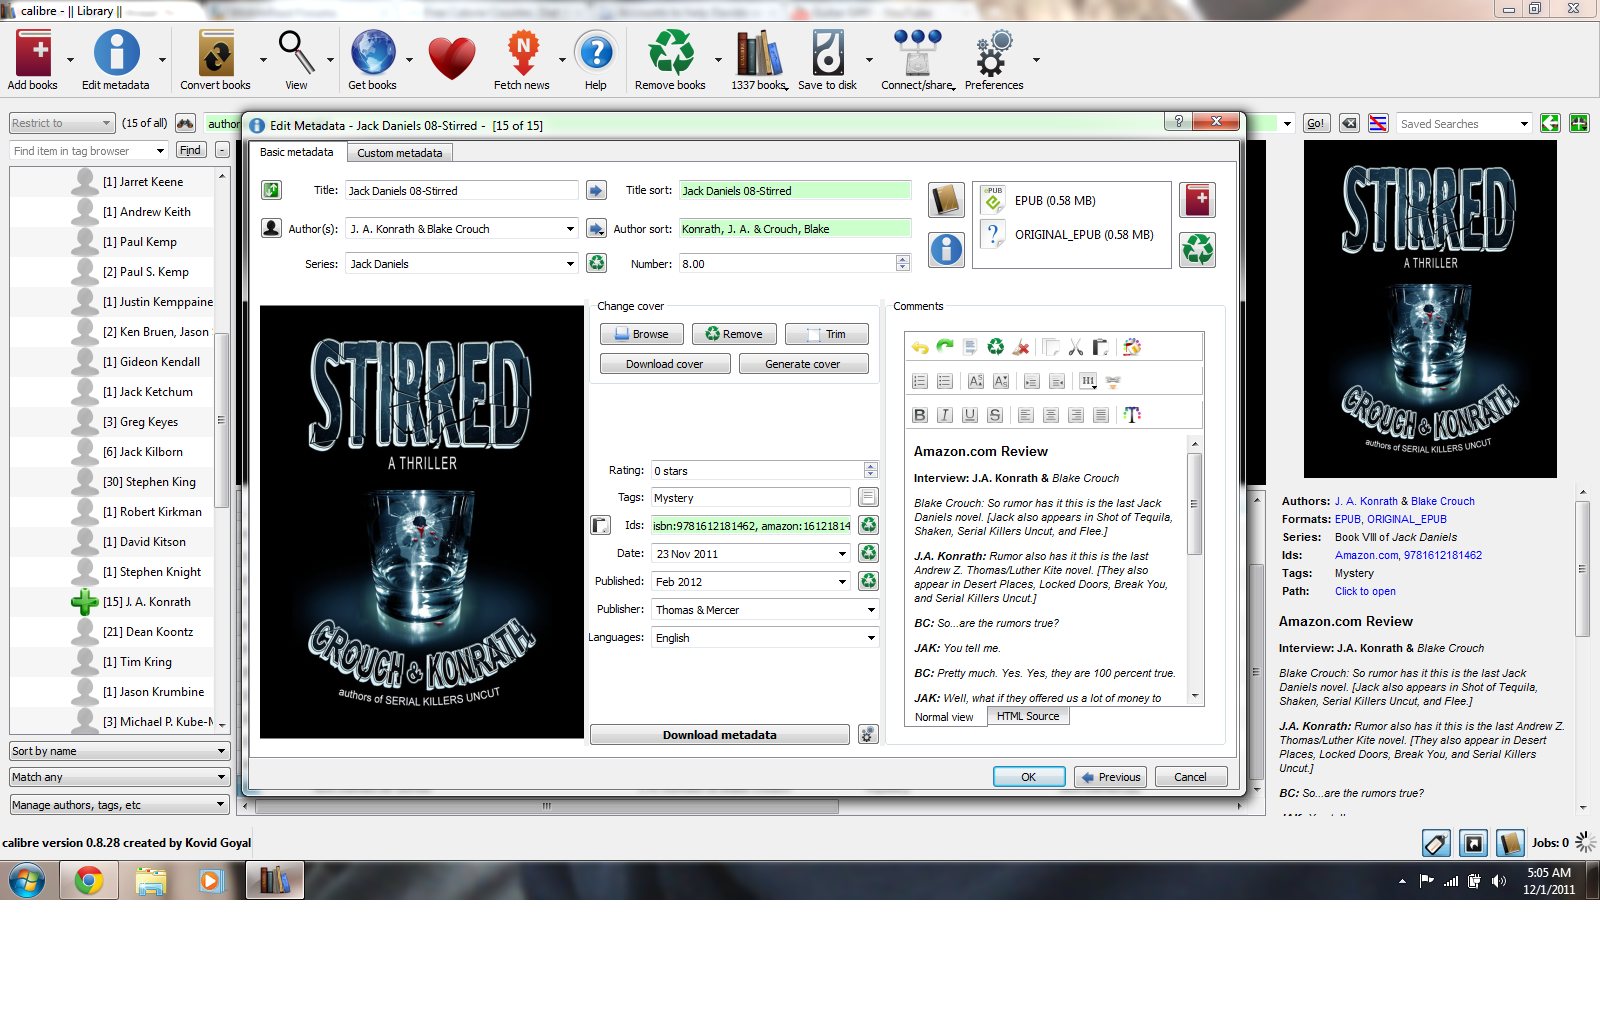Click the Download metadata button

(720, 735)
